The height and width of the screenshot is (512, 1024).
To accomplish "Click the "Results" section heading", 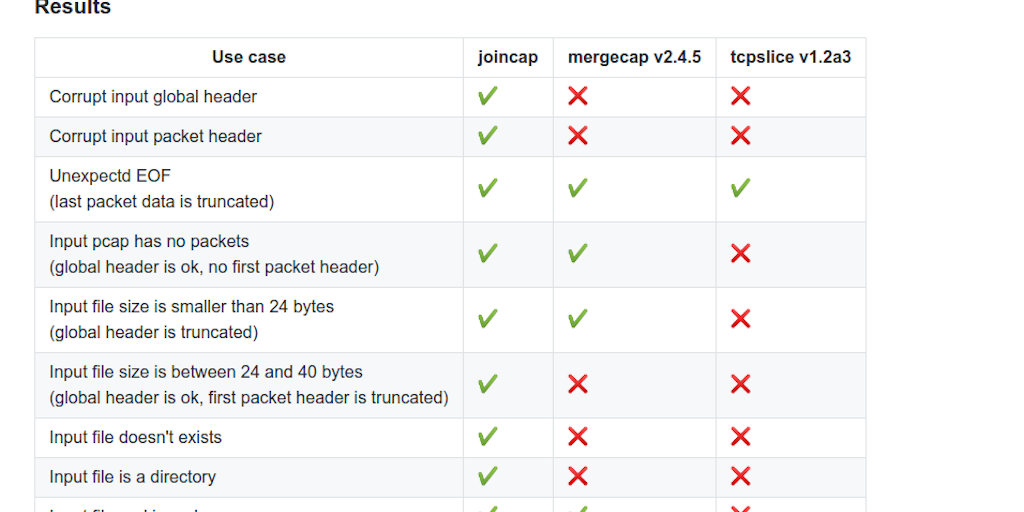I will click(73, 8).
